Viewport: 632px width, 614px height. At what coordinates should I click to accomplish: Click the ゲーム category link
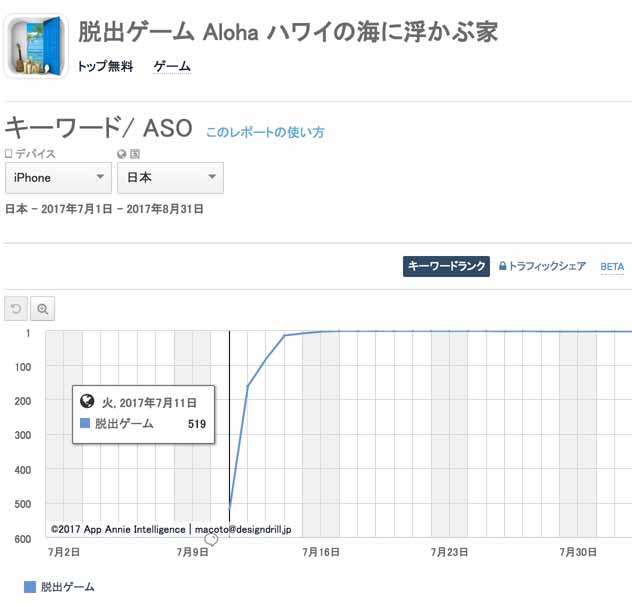click(172, 67)
